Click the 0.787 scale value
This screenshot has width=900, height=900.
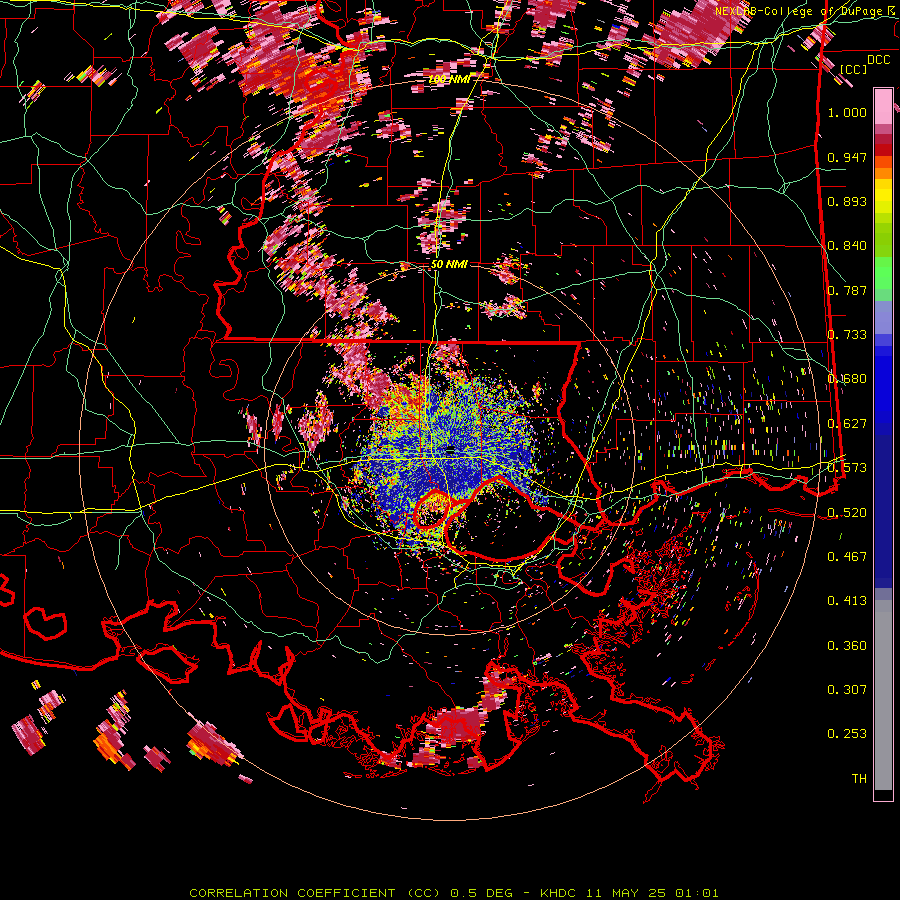coord(847,290)
